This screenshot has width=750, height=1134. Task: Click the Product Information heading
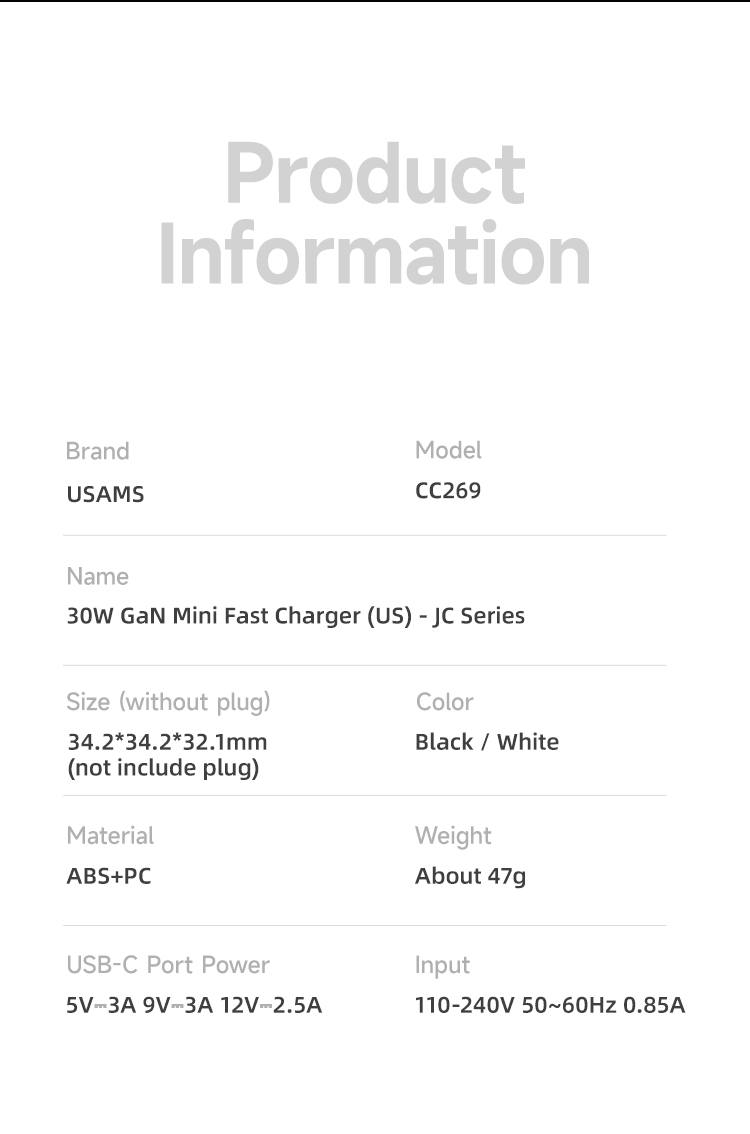pos(375,214)
